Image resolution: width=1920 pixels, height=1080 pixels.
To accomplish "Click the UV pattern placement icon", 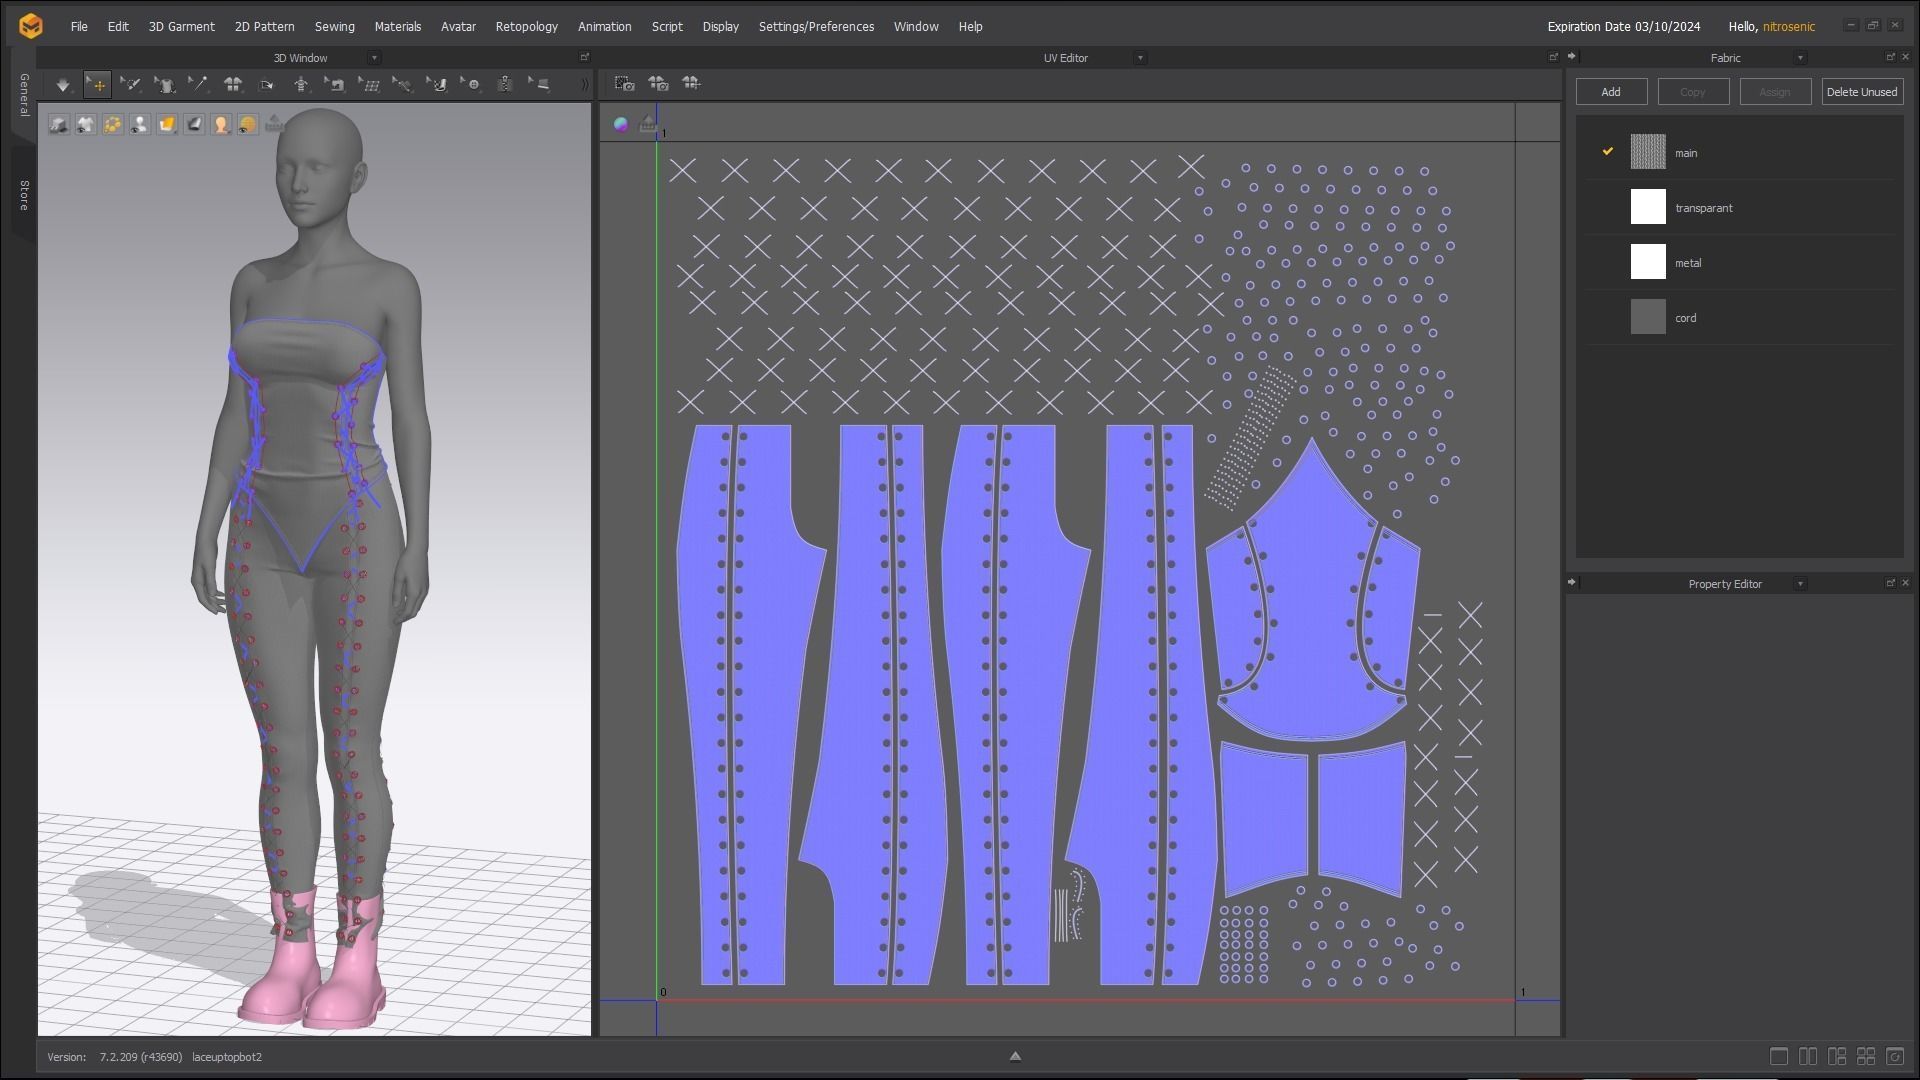I will [x=691, y=84].
